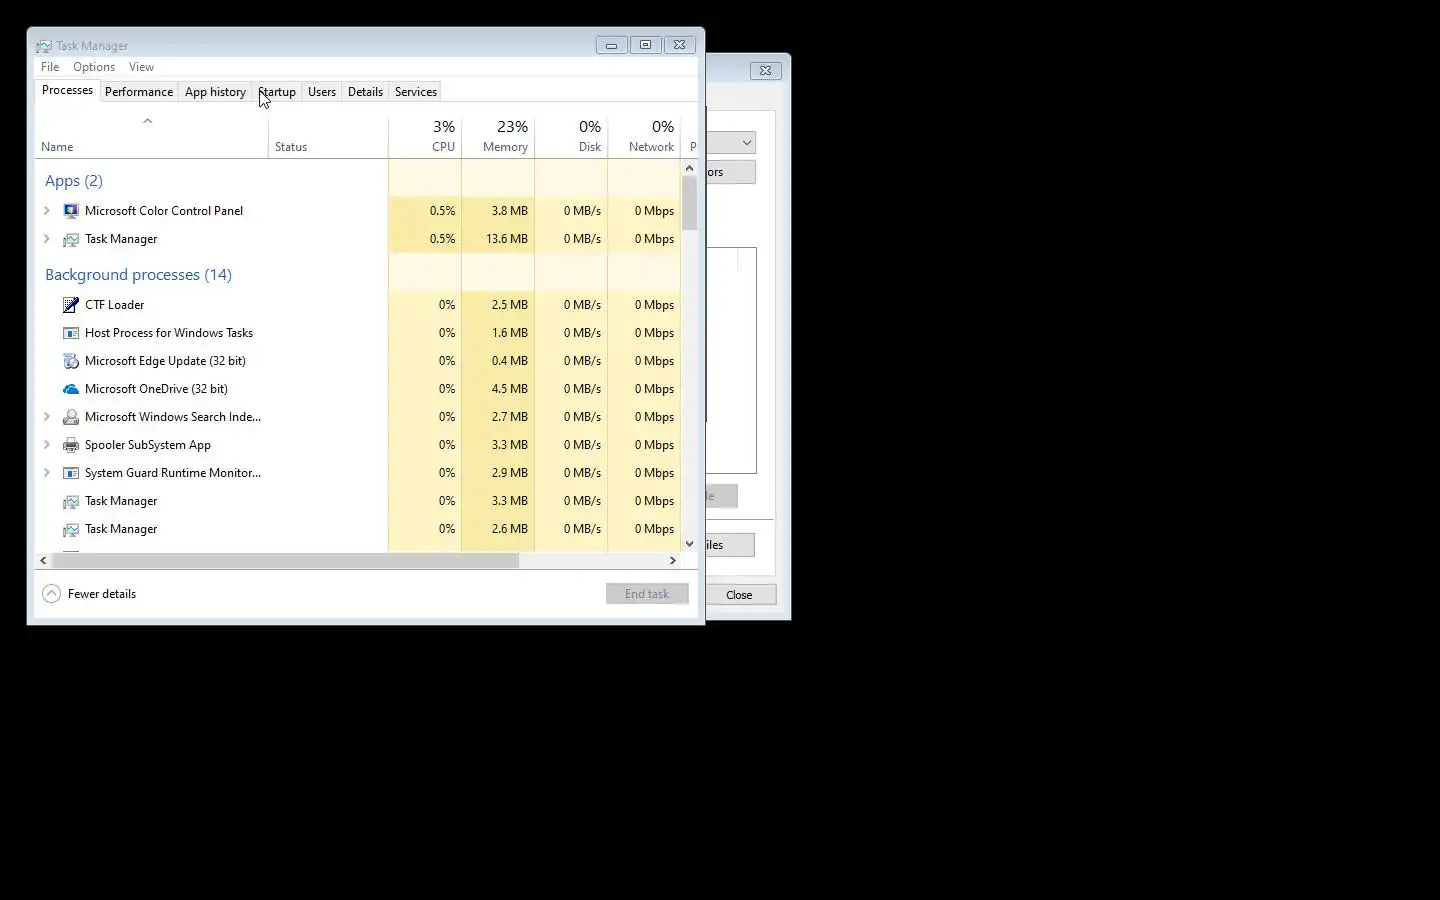The height and width of the screenshot is (900, 1440).
Task: Switch to the Startup tab
Action: point(277,92)
